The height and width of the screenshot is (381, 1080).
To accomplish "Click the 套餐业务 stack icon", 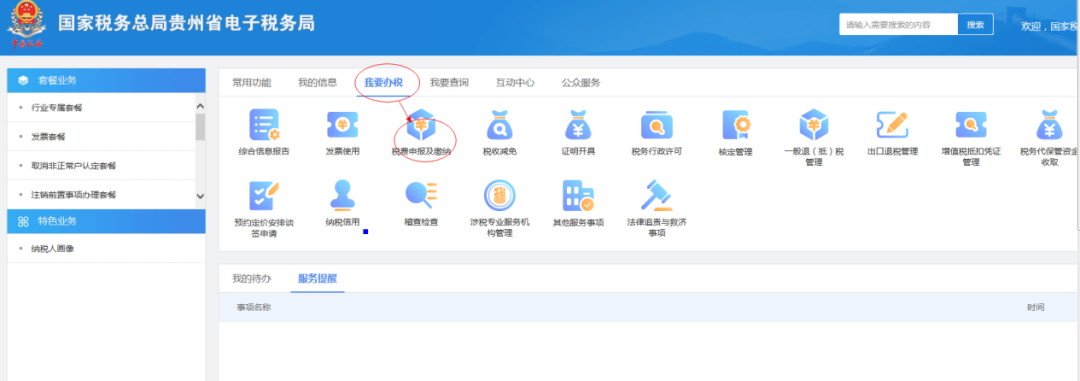I will click(23, 81).
